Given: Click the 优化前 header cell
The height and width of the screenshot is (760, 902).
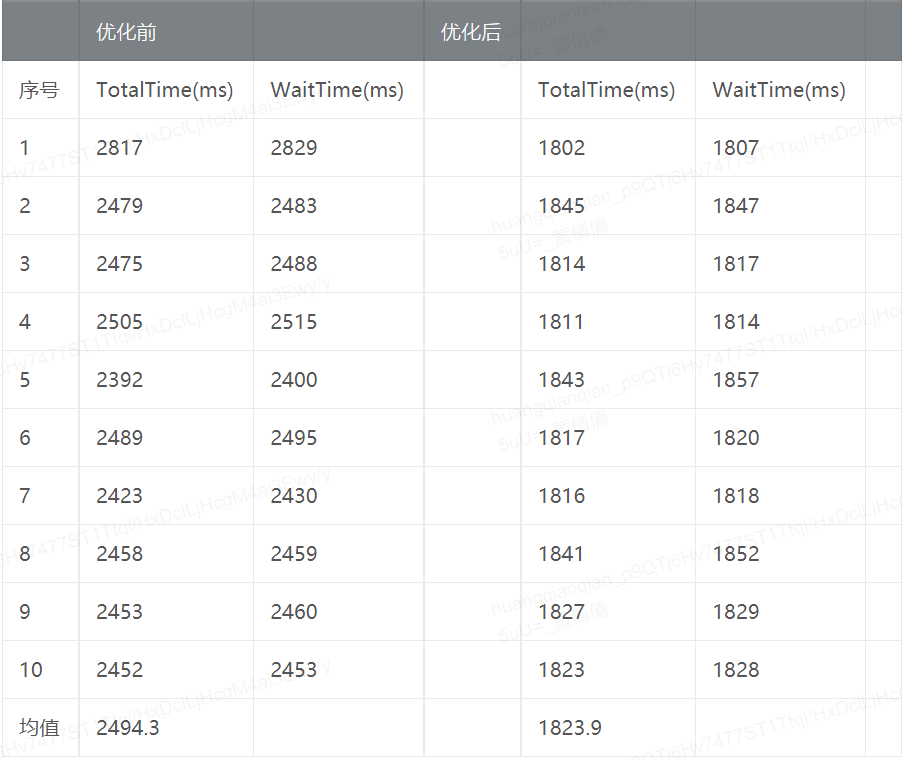Looking at the screenshot, I should pos(166,31).
